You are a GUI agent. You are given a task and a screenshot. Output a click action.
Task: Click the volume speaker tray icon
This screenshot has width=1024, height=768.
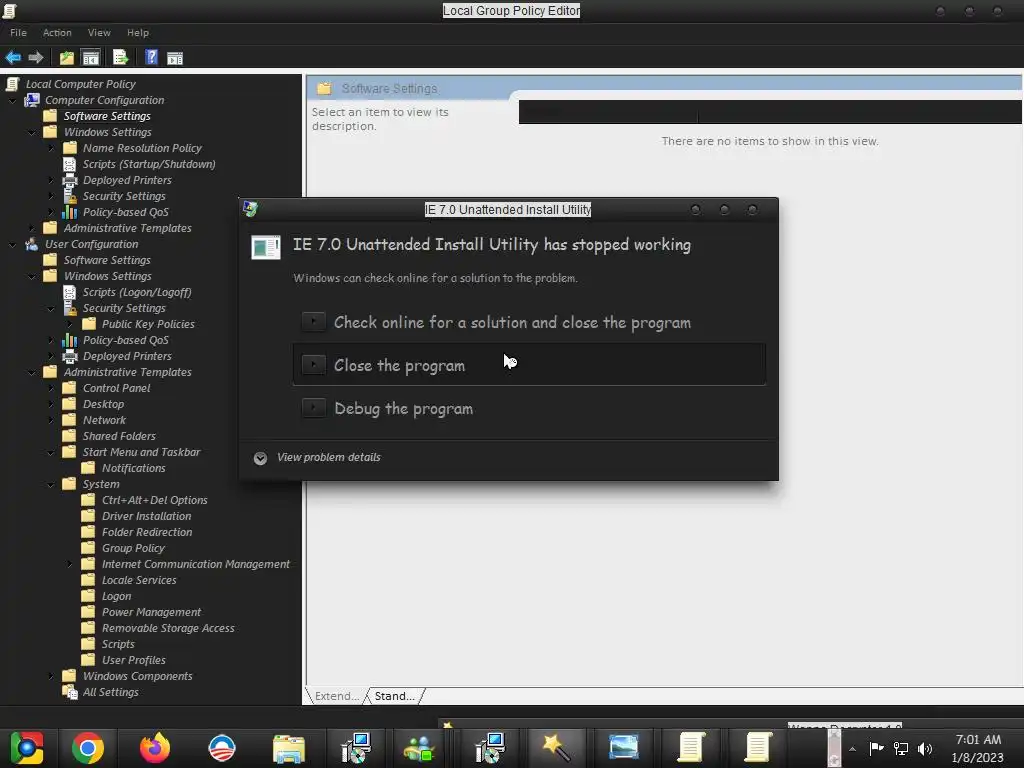(925, 749)
